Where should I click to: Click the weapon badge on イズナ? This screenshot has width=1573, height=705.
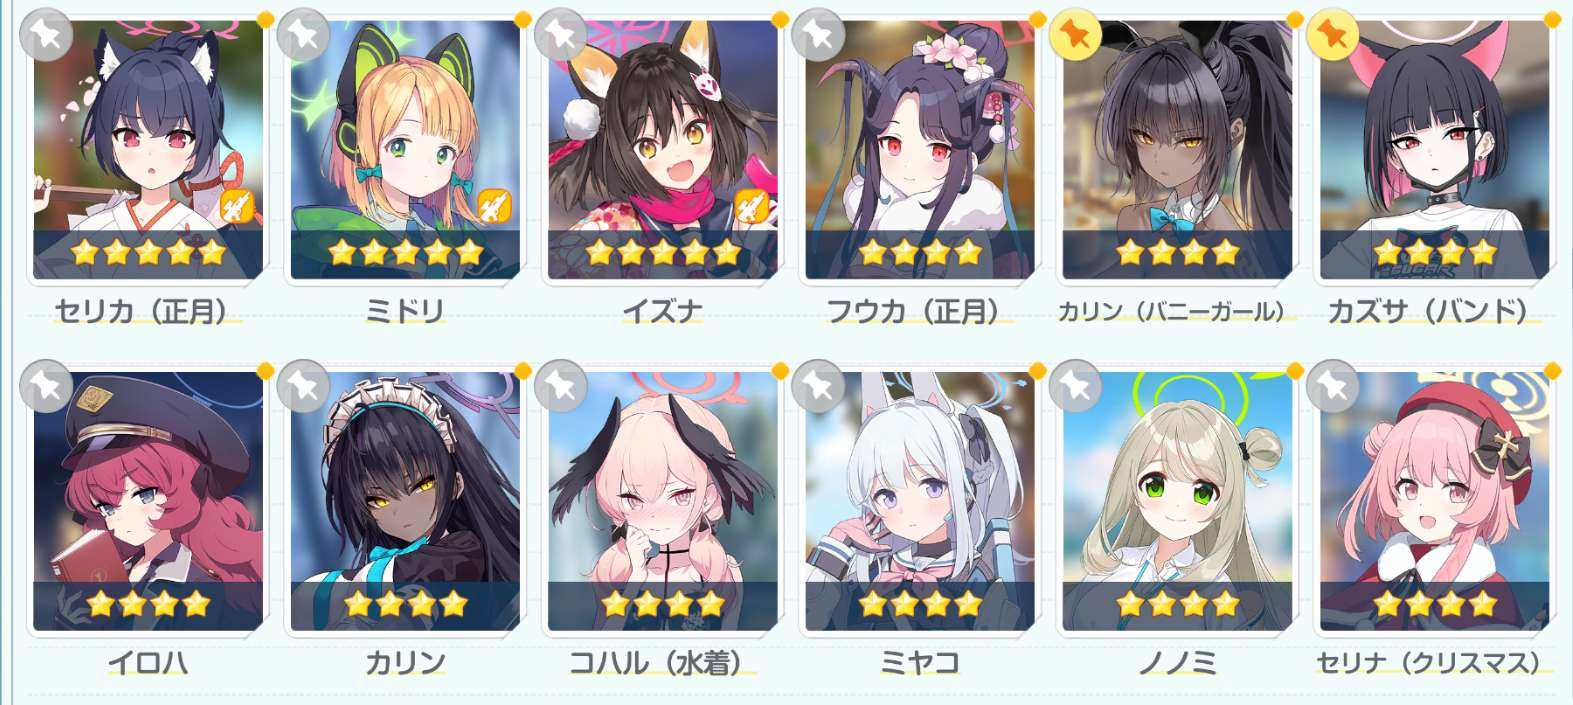[x=752, y=208]
